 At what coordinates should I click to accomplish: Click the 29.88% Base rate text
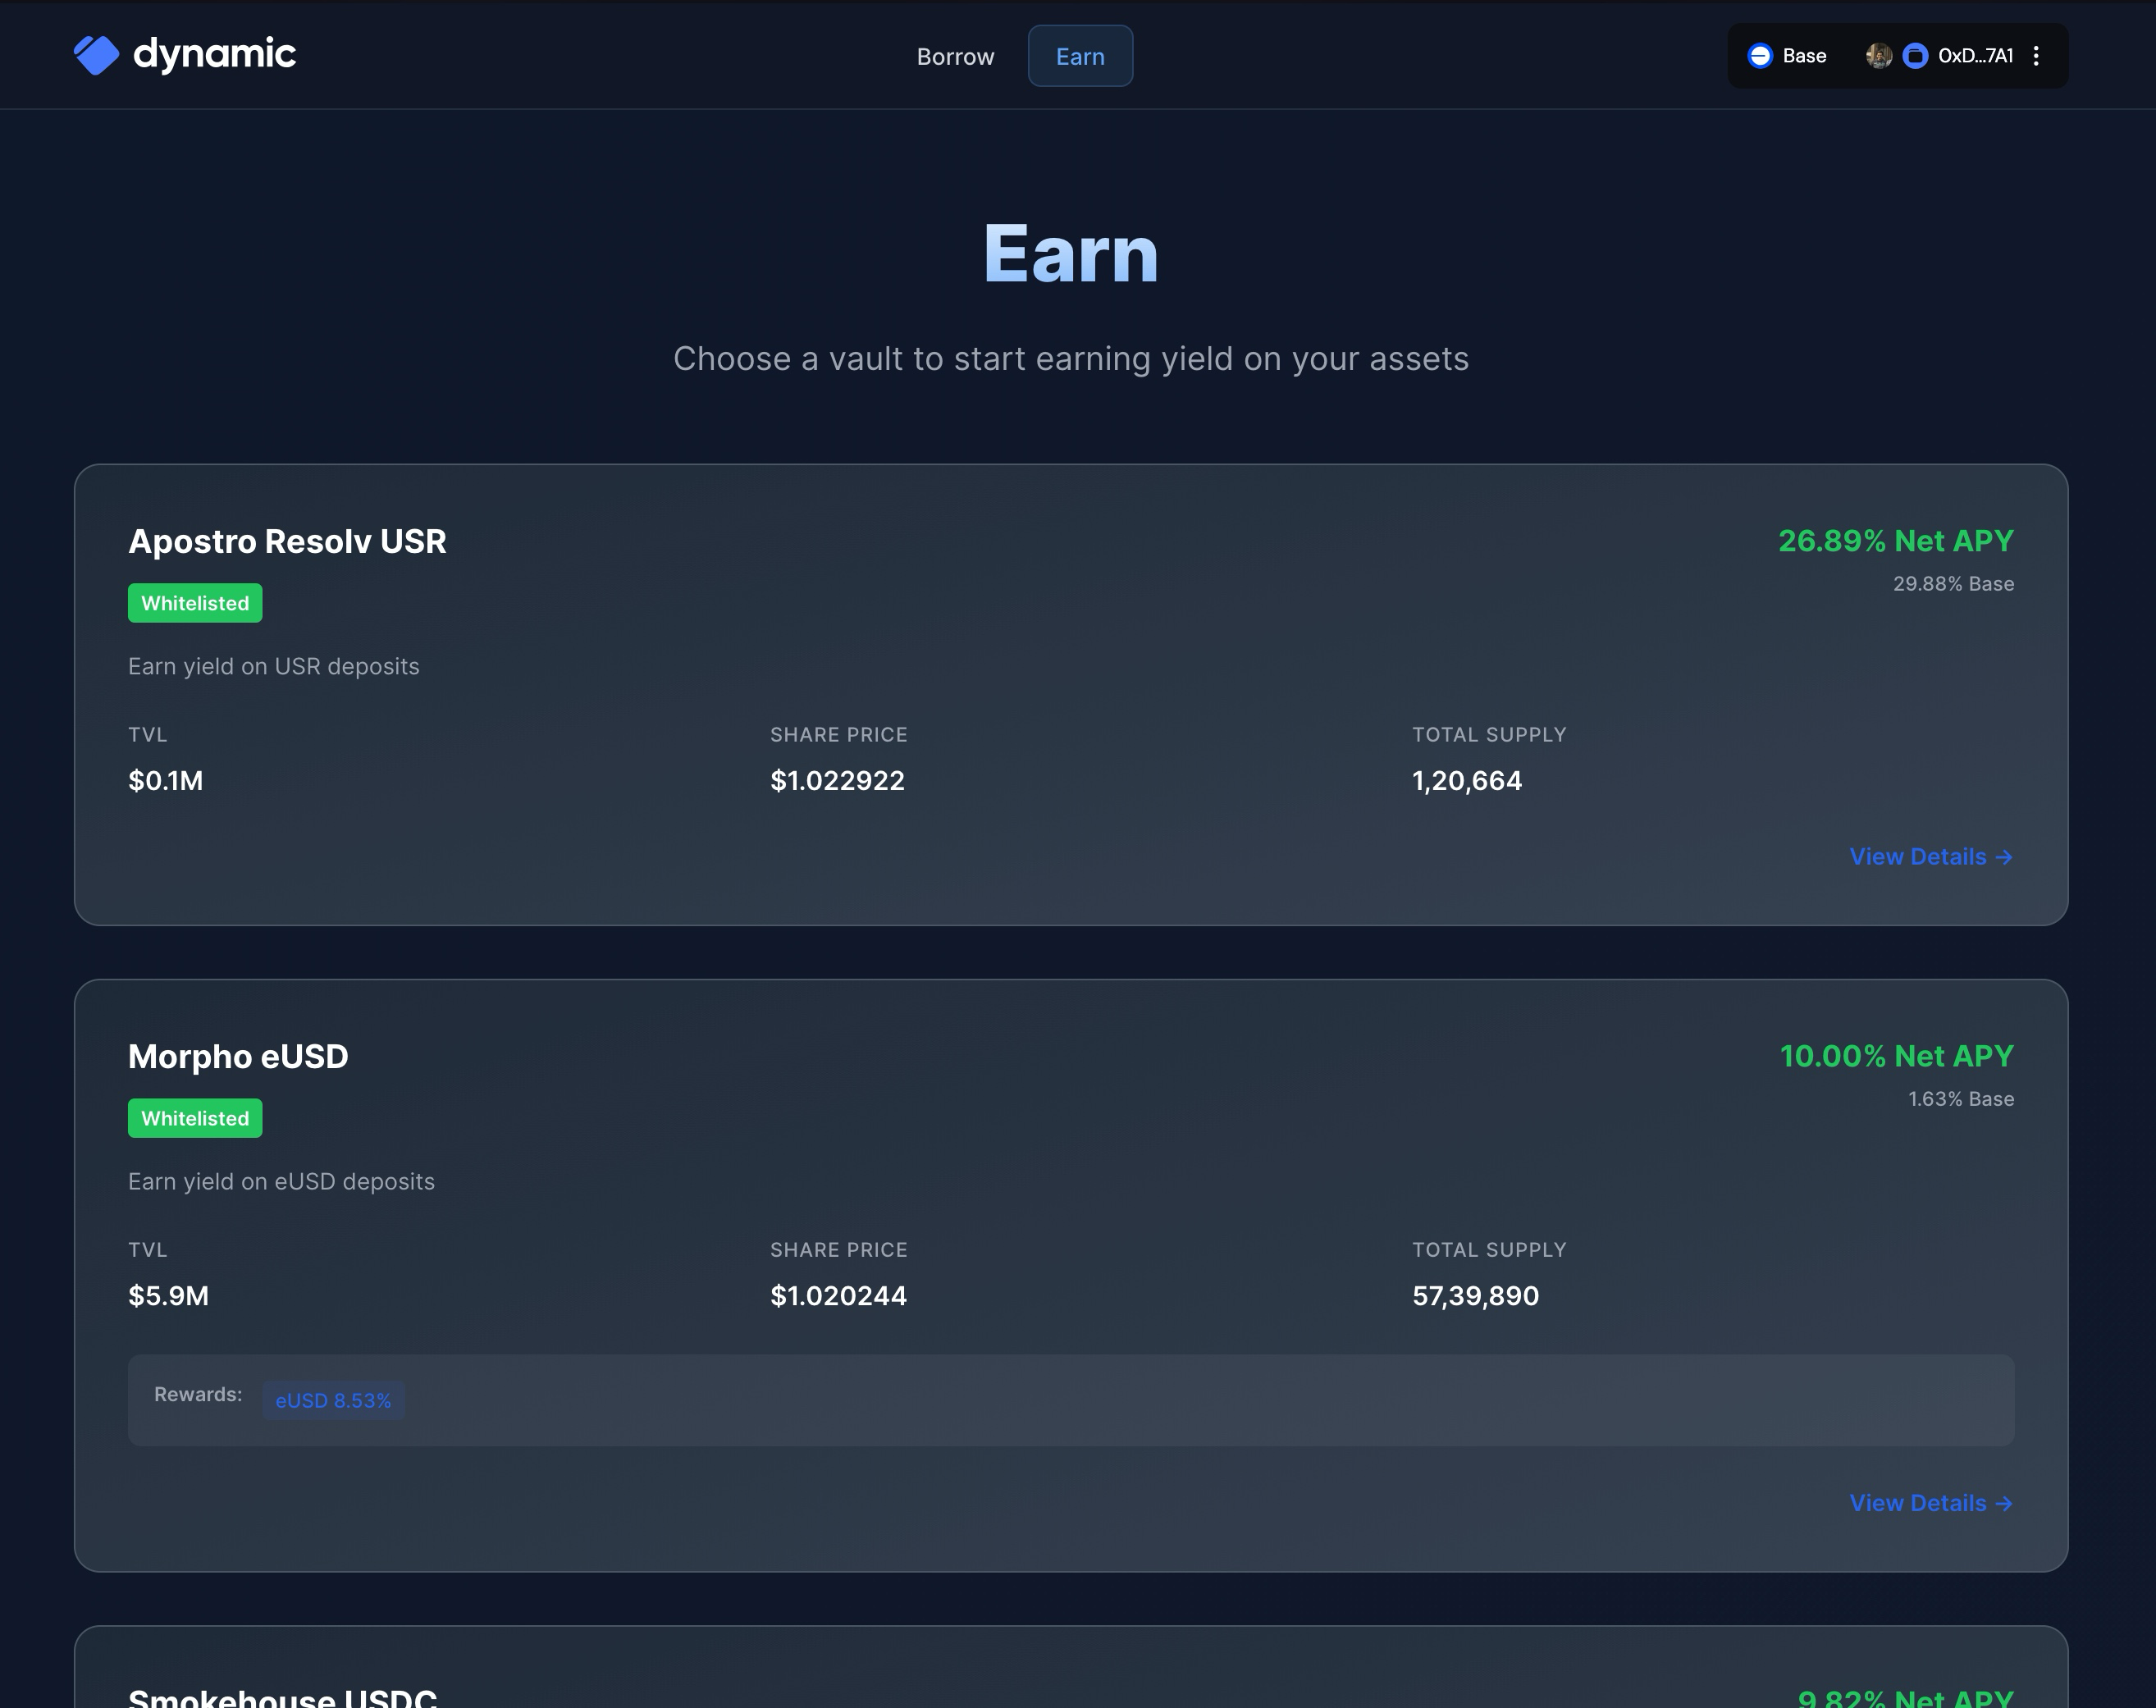click(1953, 584)
